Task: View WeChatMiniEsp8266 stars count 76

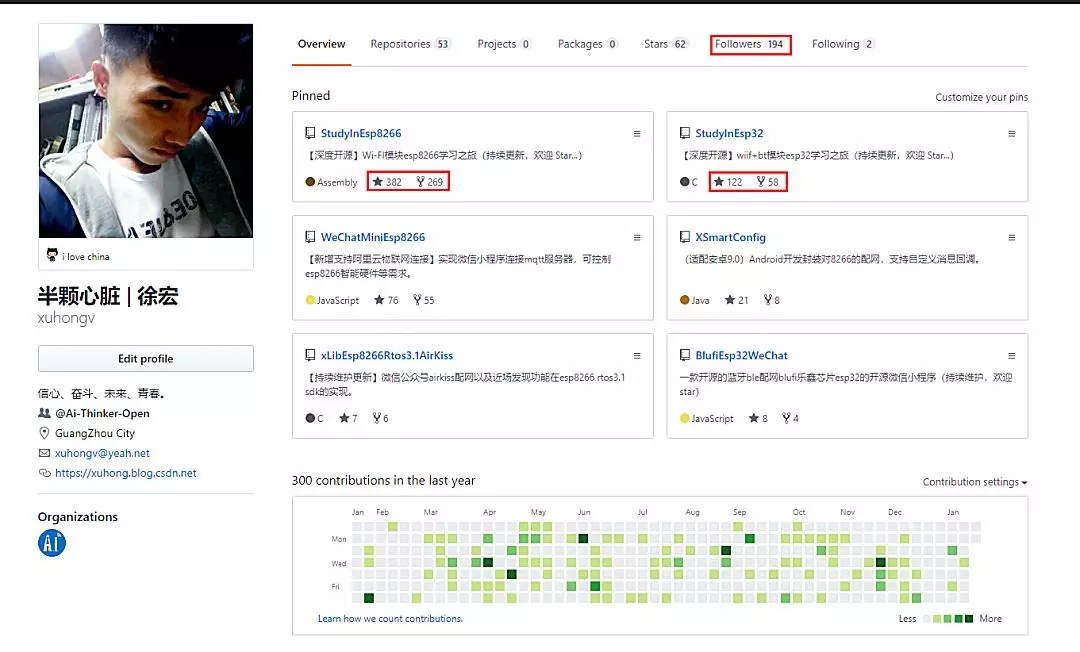Action: [386, 300]
